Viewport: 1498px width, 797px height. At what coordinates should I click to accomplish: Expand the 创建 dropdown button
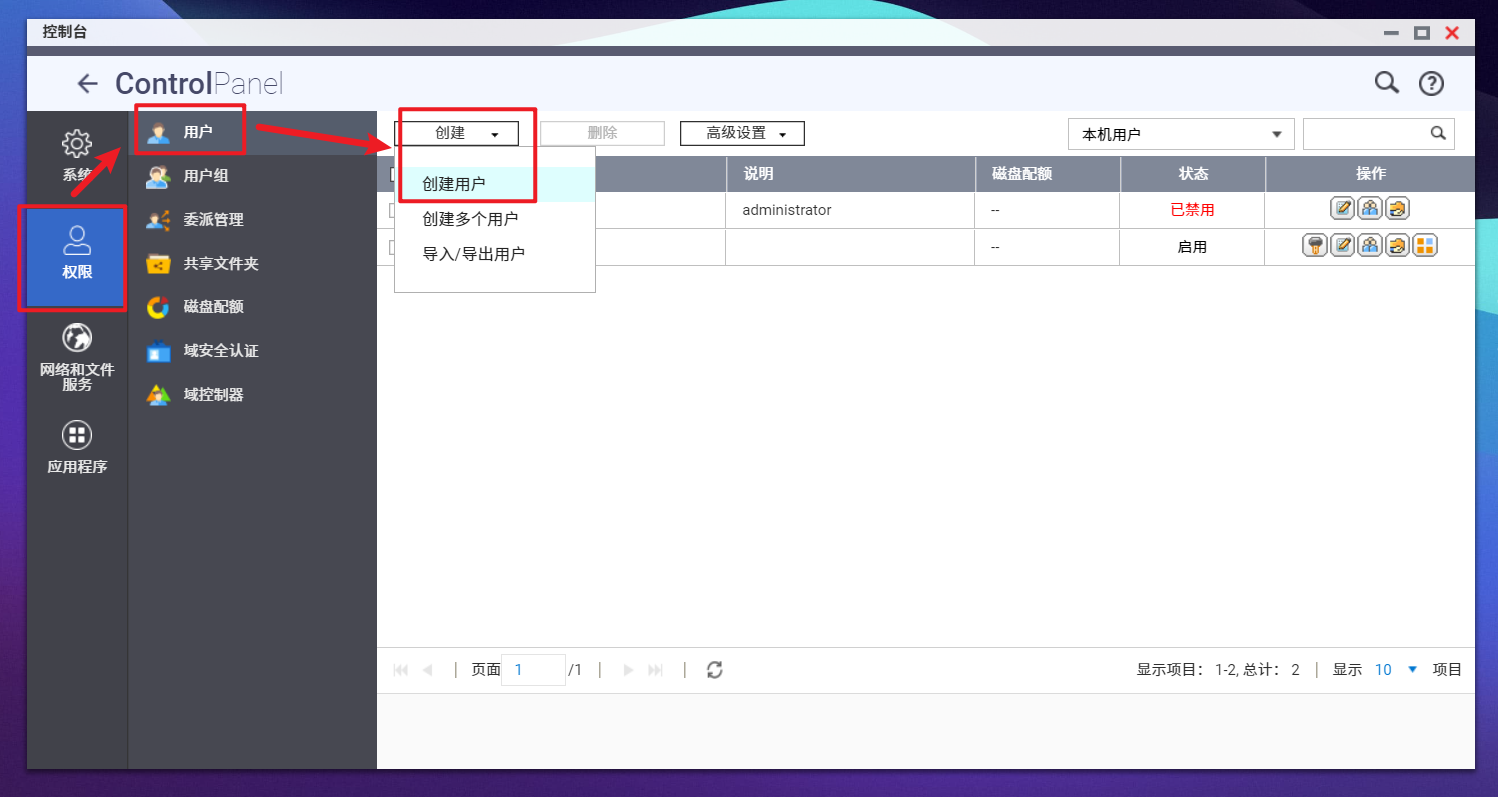pyautogui.click(x=456, y=133)
